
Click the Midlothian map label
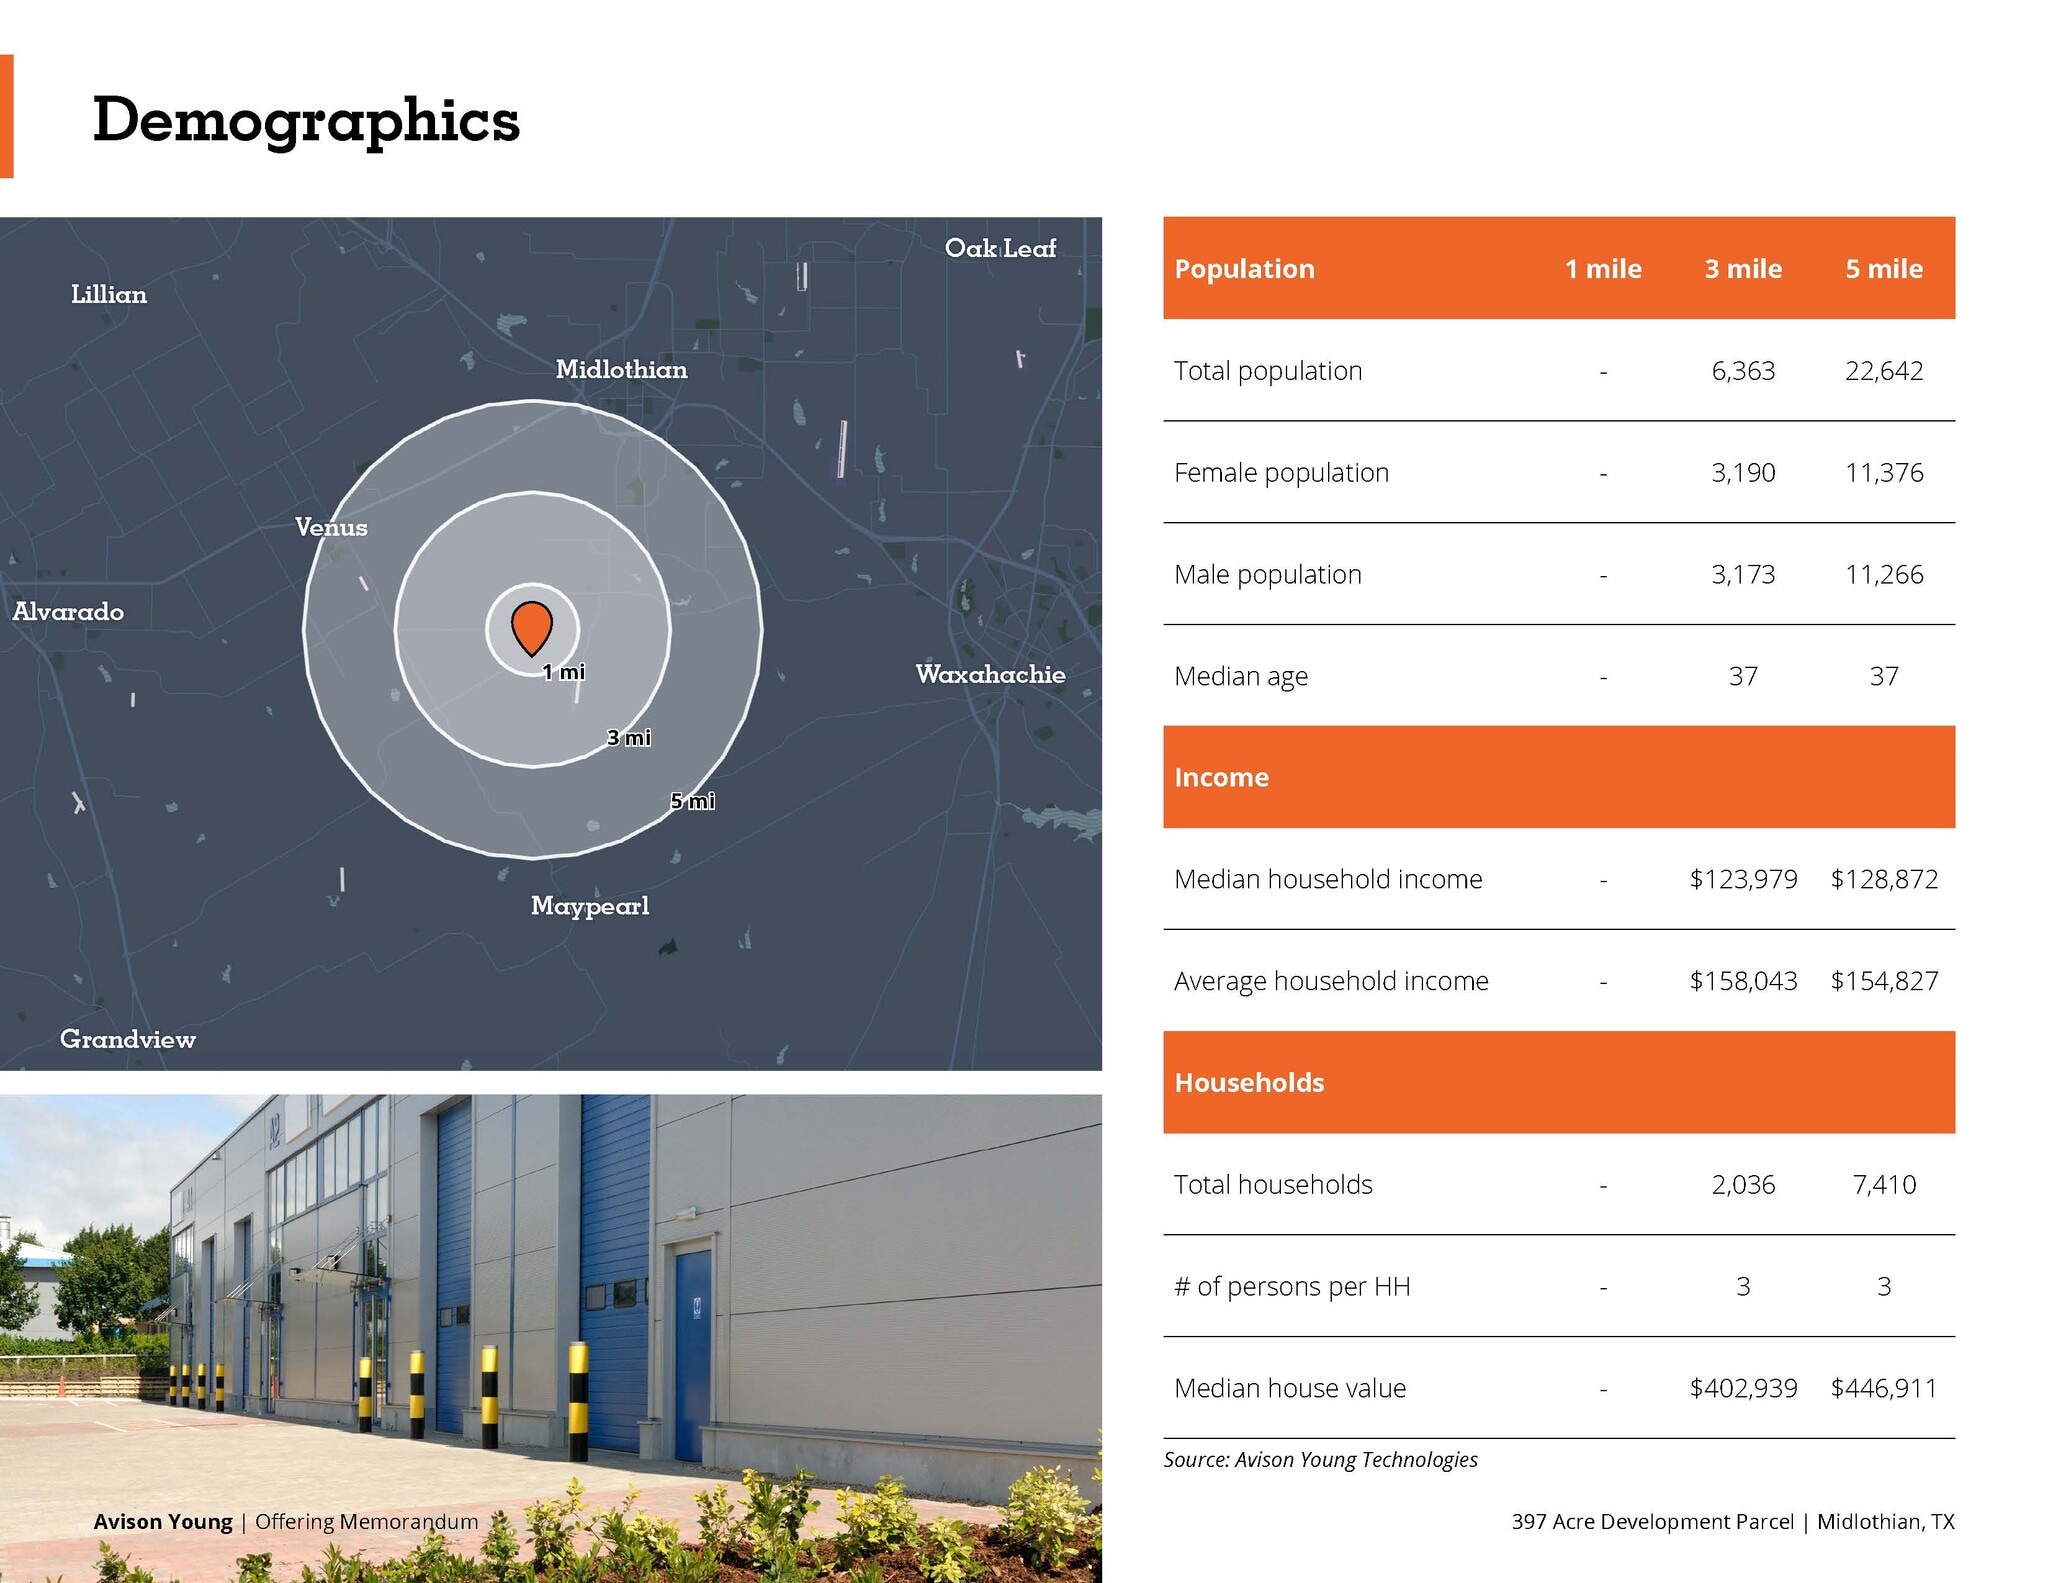tap(621, 369)
